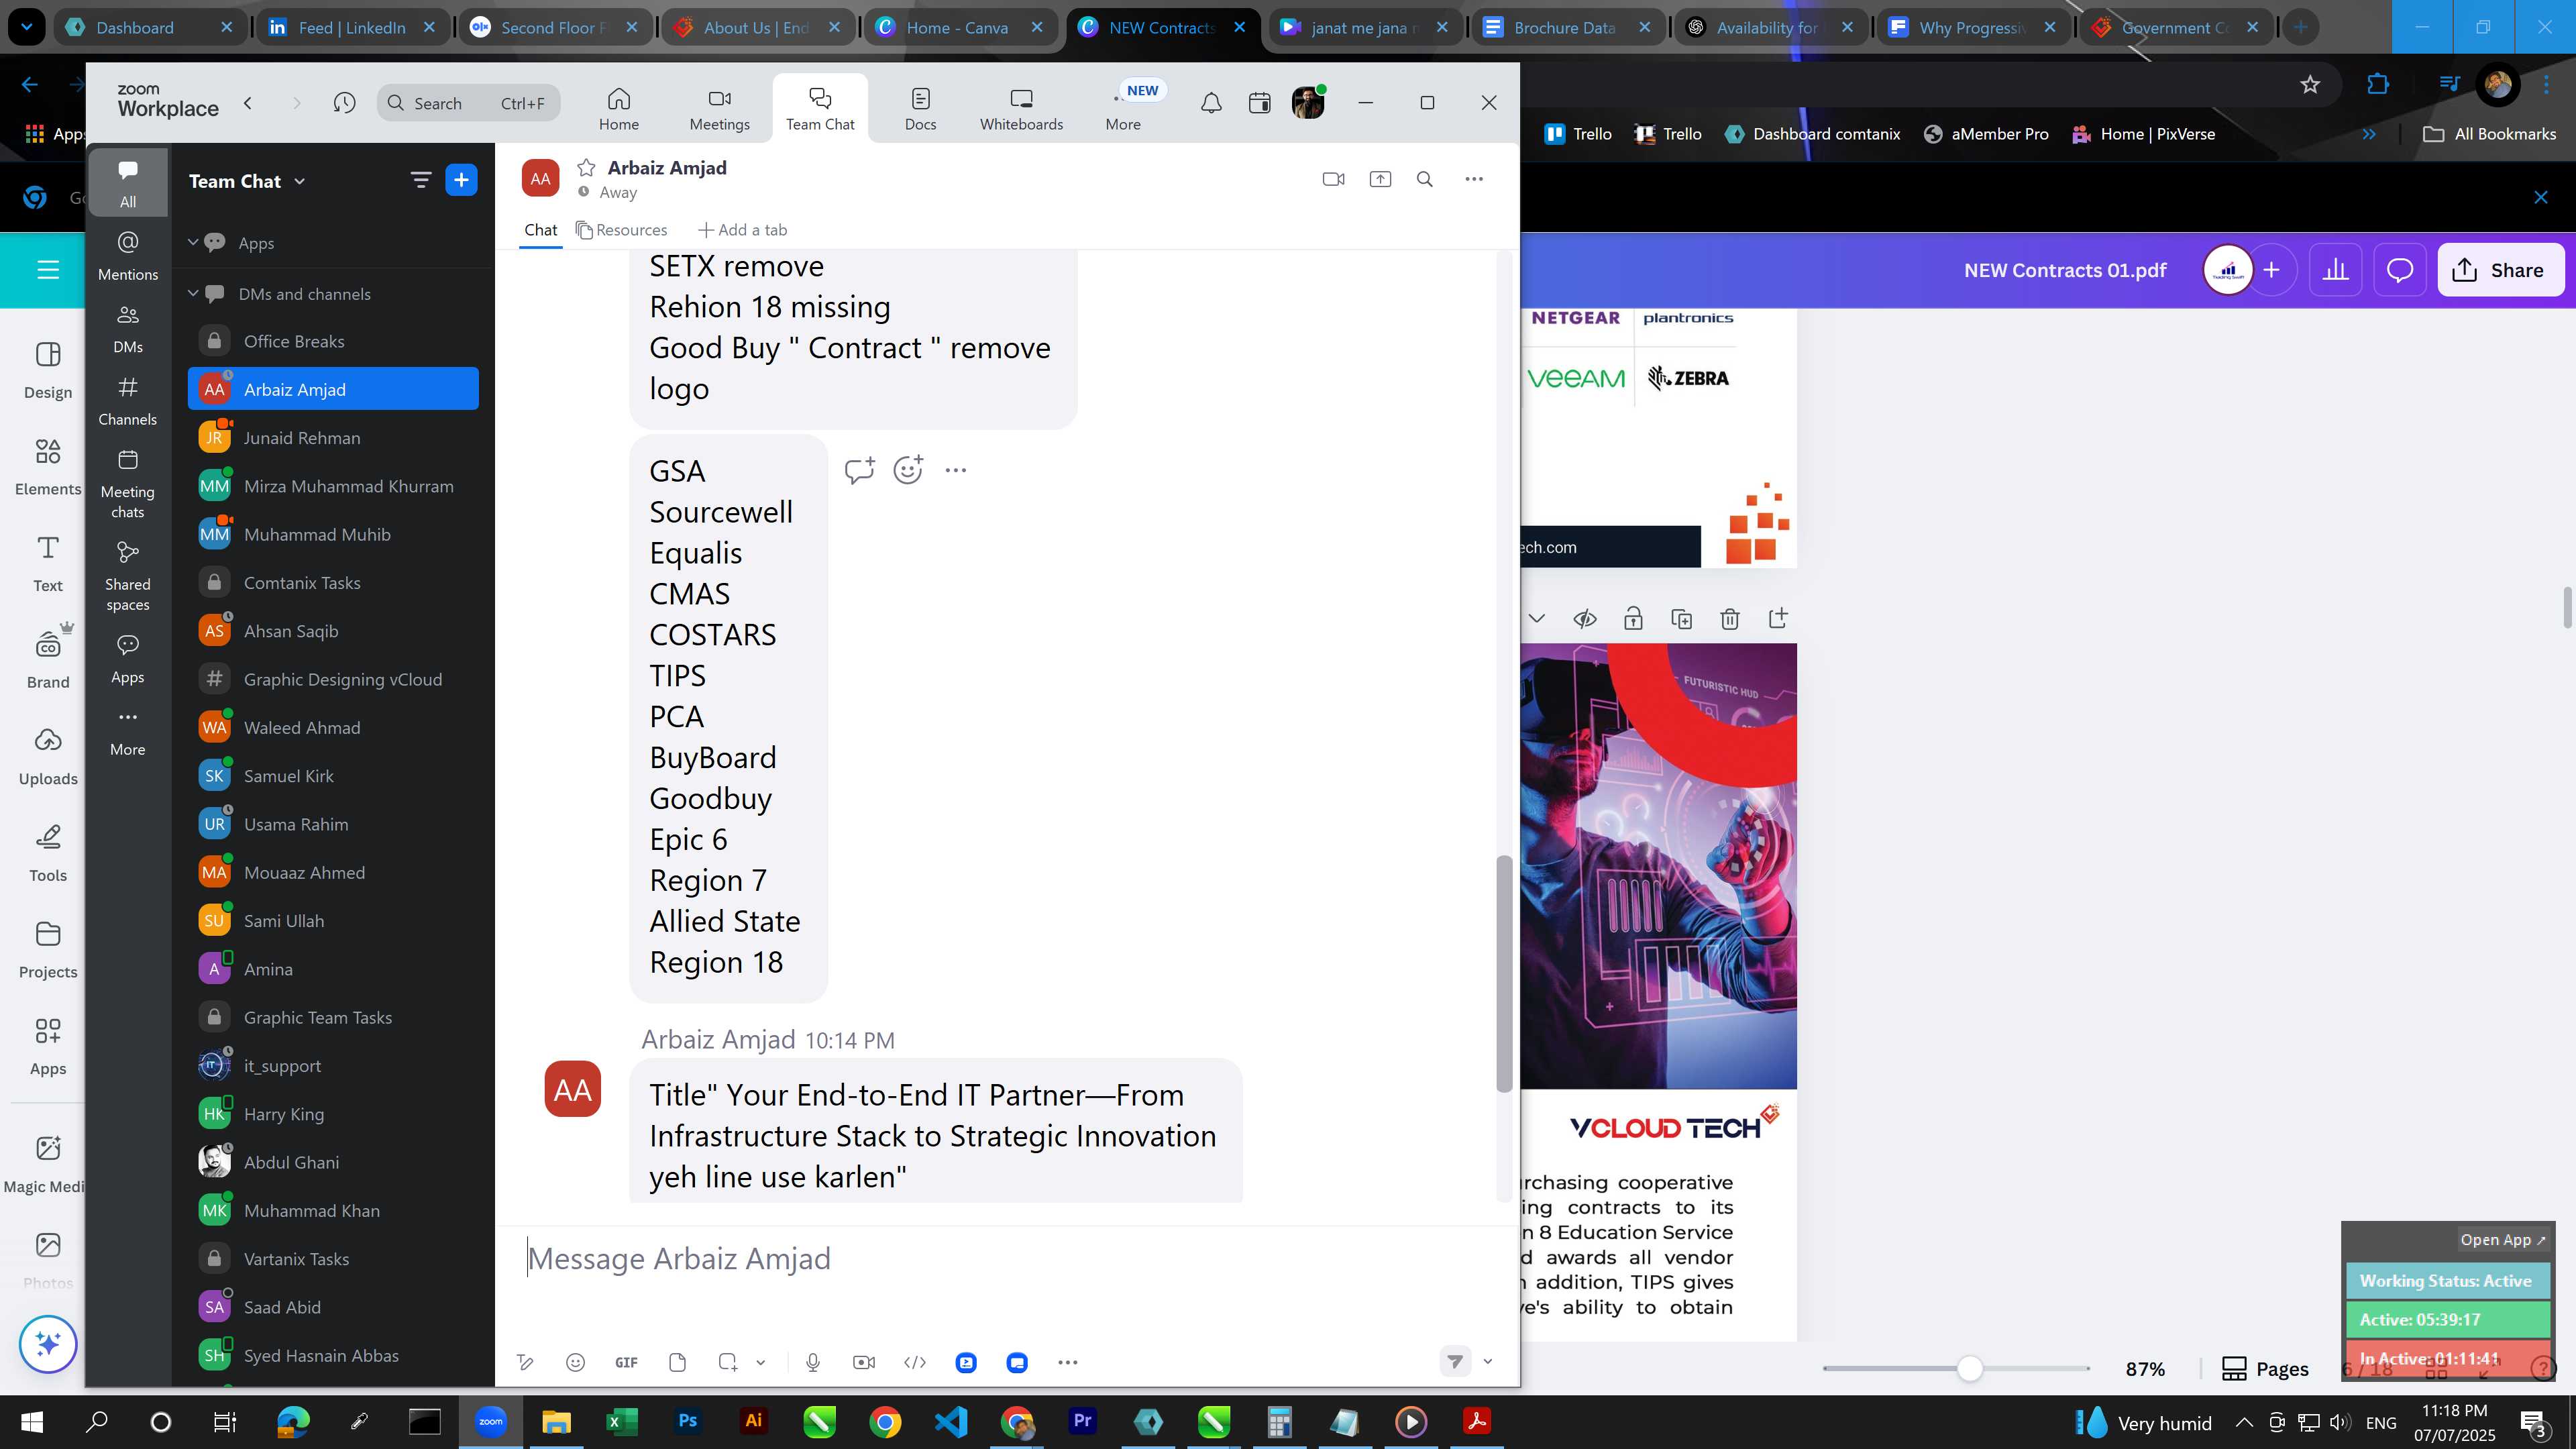Open Shared spaces in sidebar
Screen dimensions: 2576x1449
(128, 577)
